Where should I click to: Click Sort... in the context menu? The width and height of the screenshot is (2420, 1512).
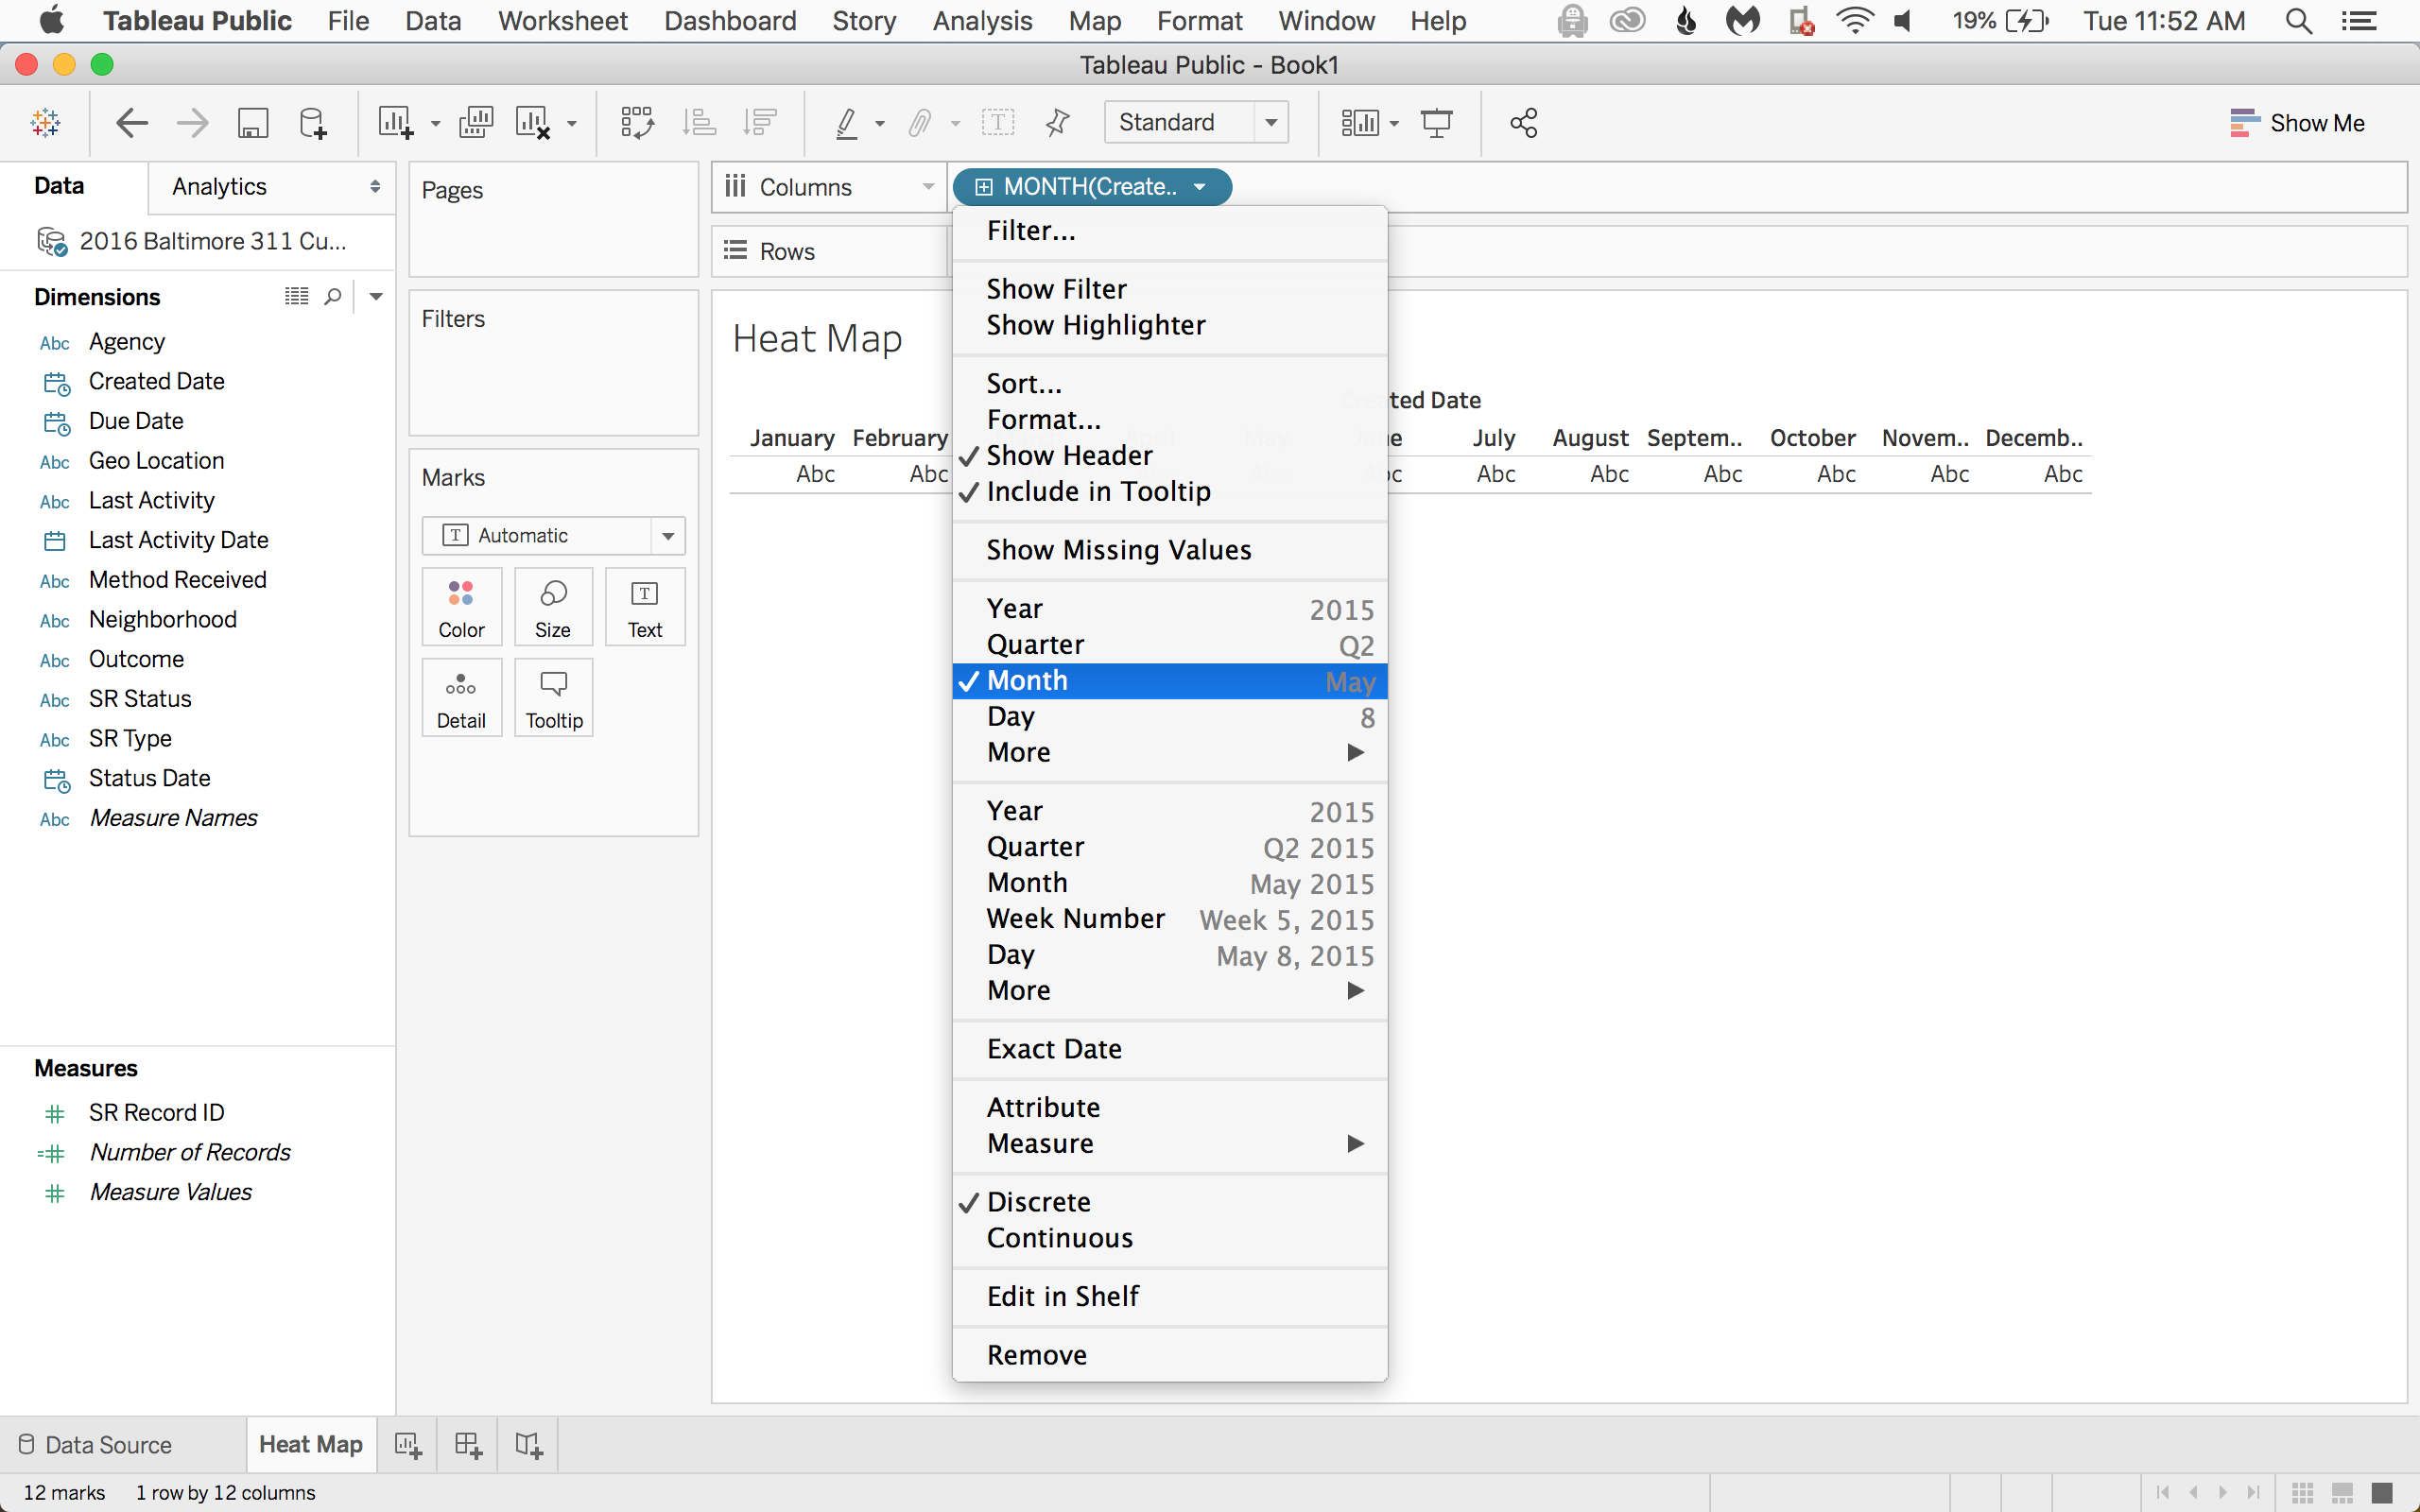tap(1169, 384)
